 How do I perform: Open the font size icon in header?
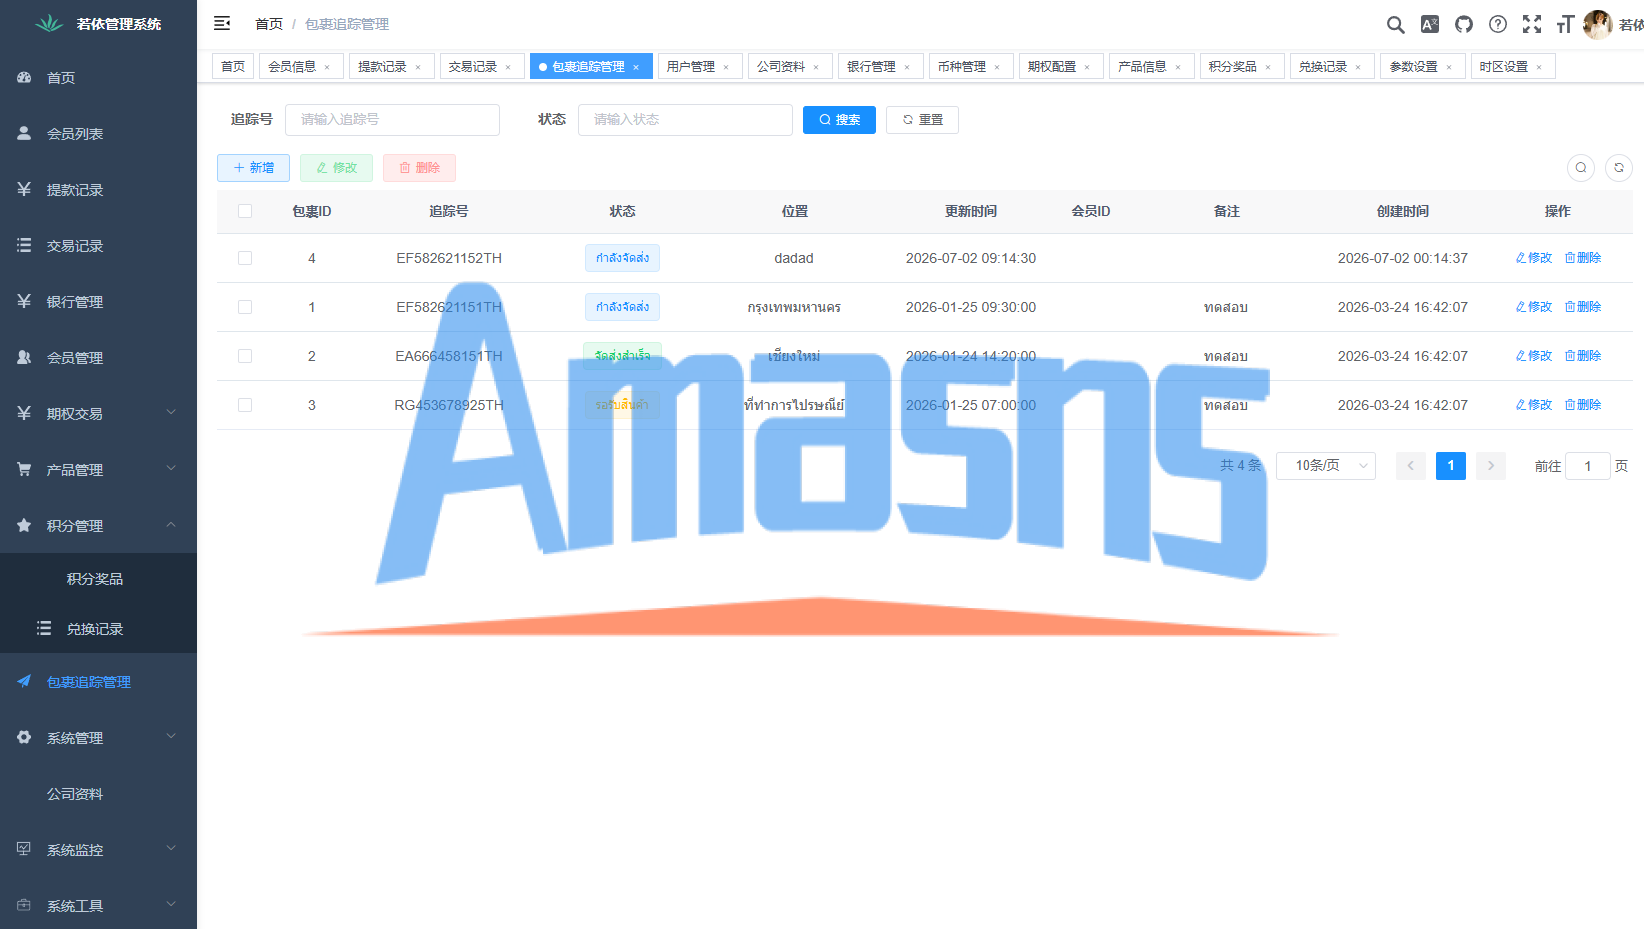click(1565, 25)
